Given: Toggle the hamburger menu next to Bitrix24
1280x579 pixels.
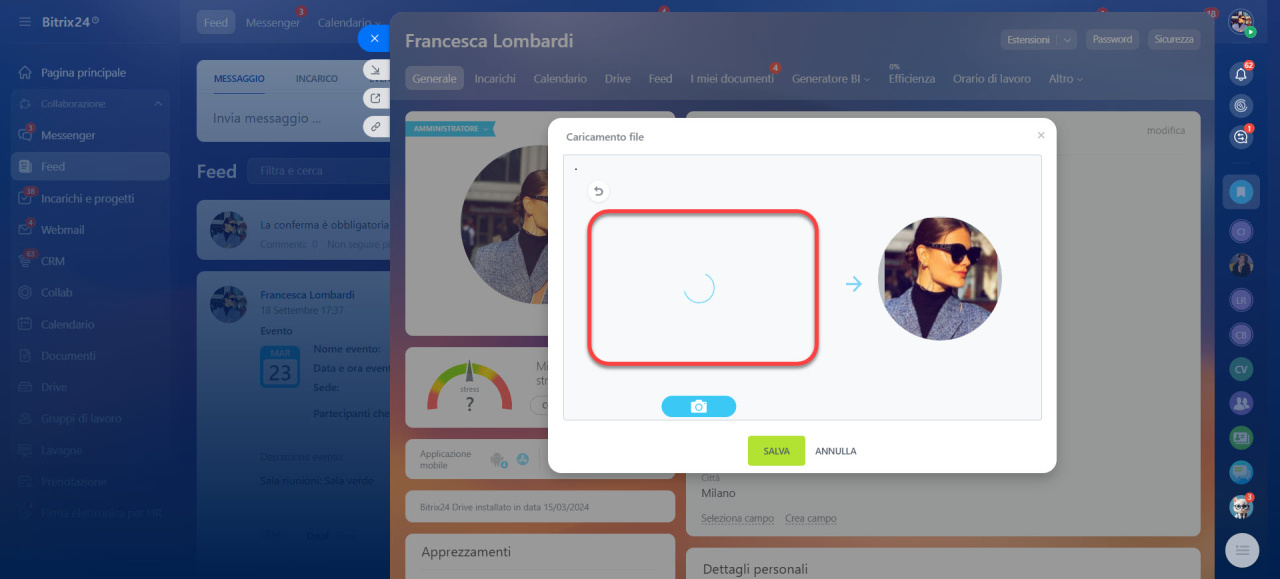Looking at the screenshot, I should tap(24, 21).
